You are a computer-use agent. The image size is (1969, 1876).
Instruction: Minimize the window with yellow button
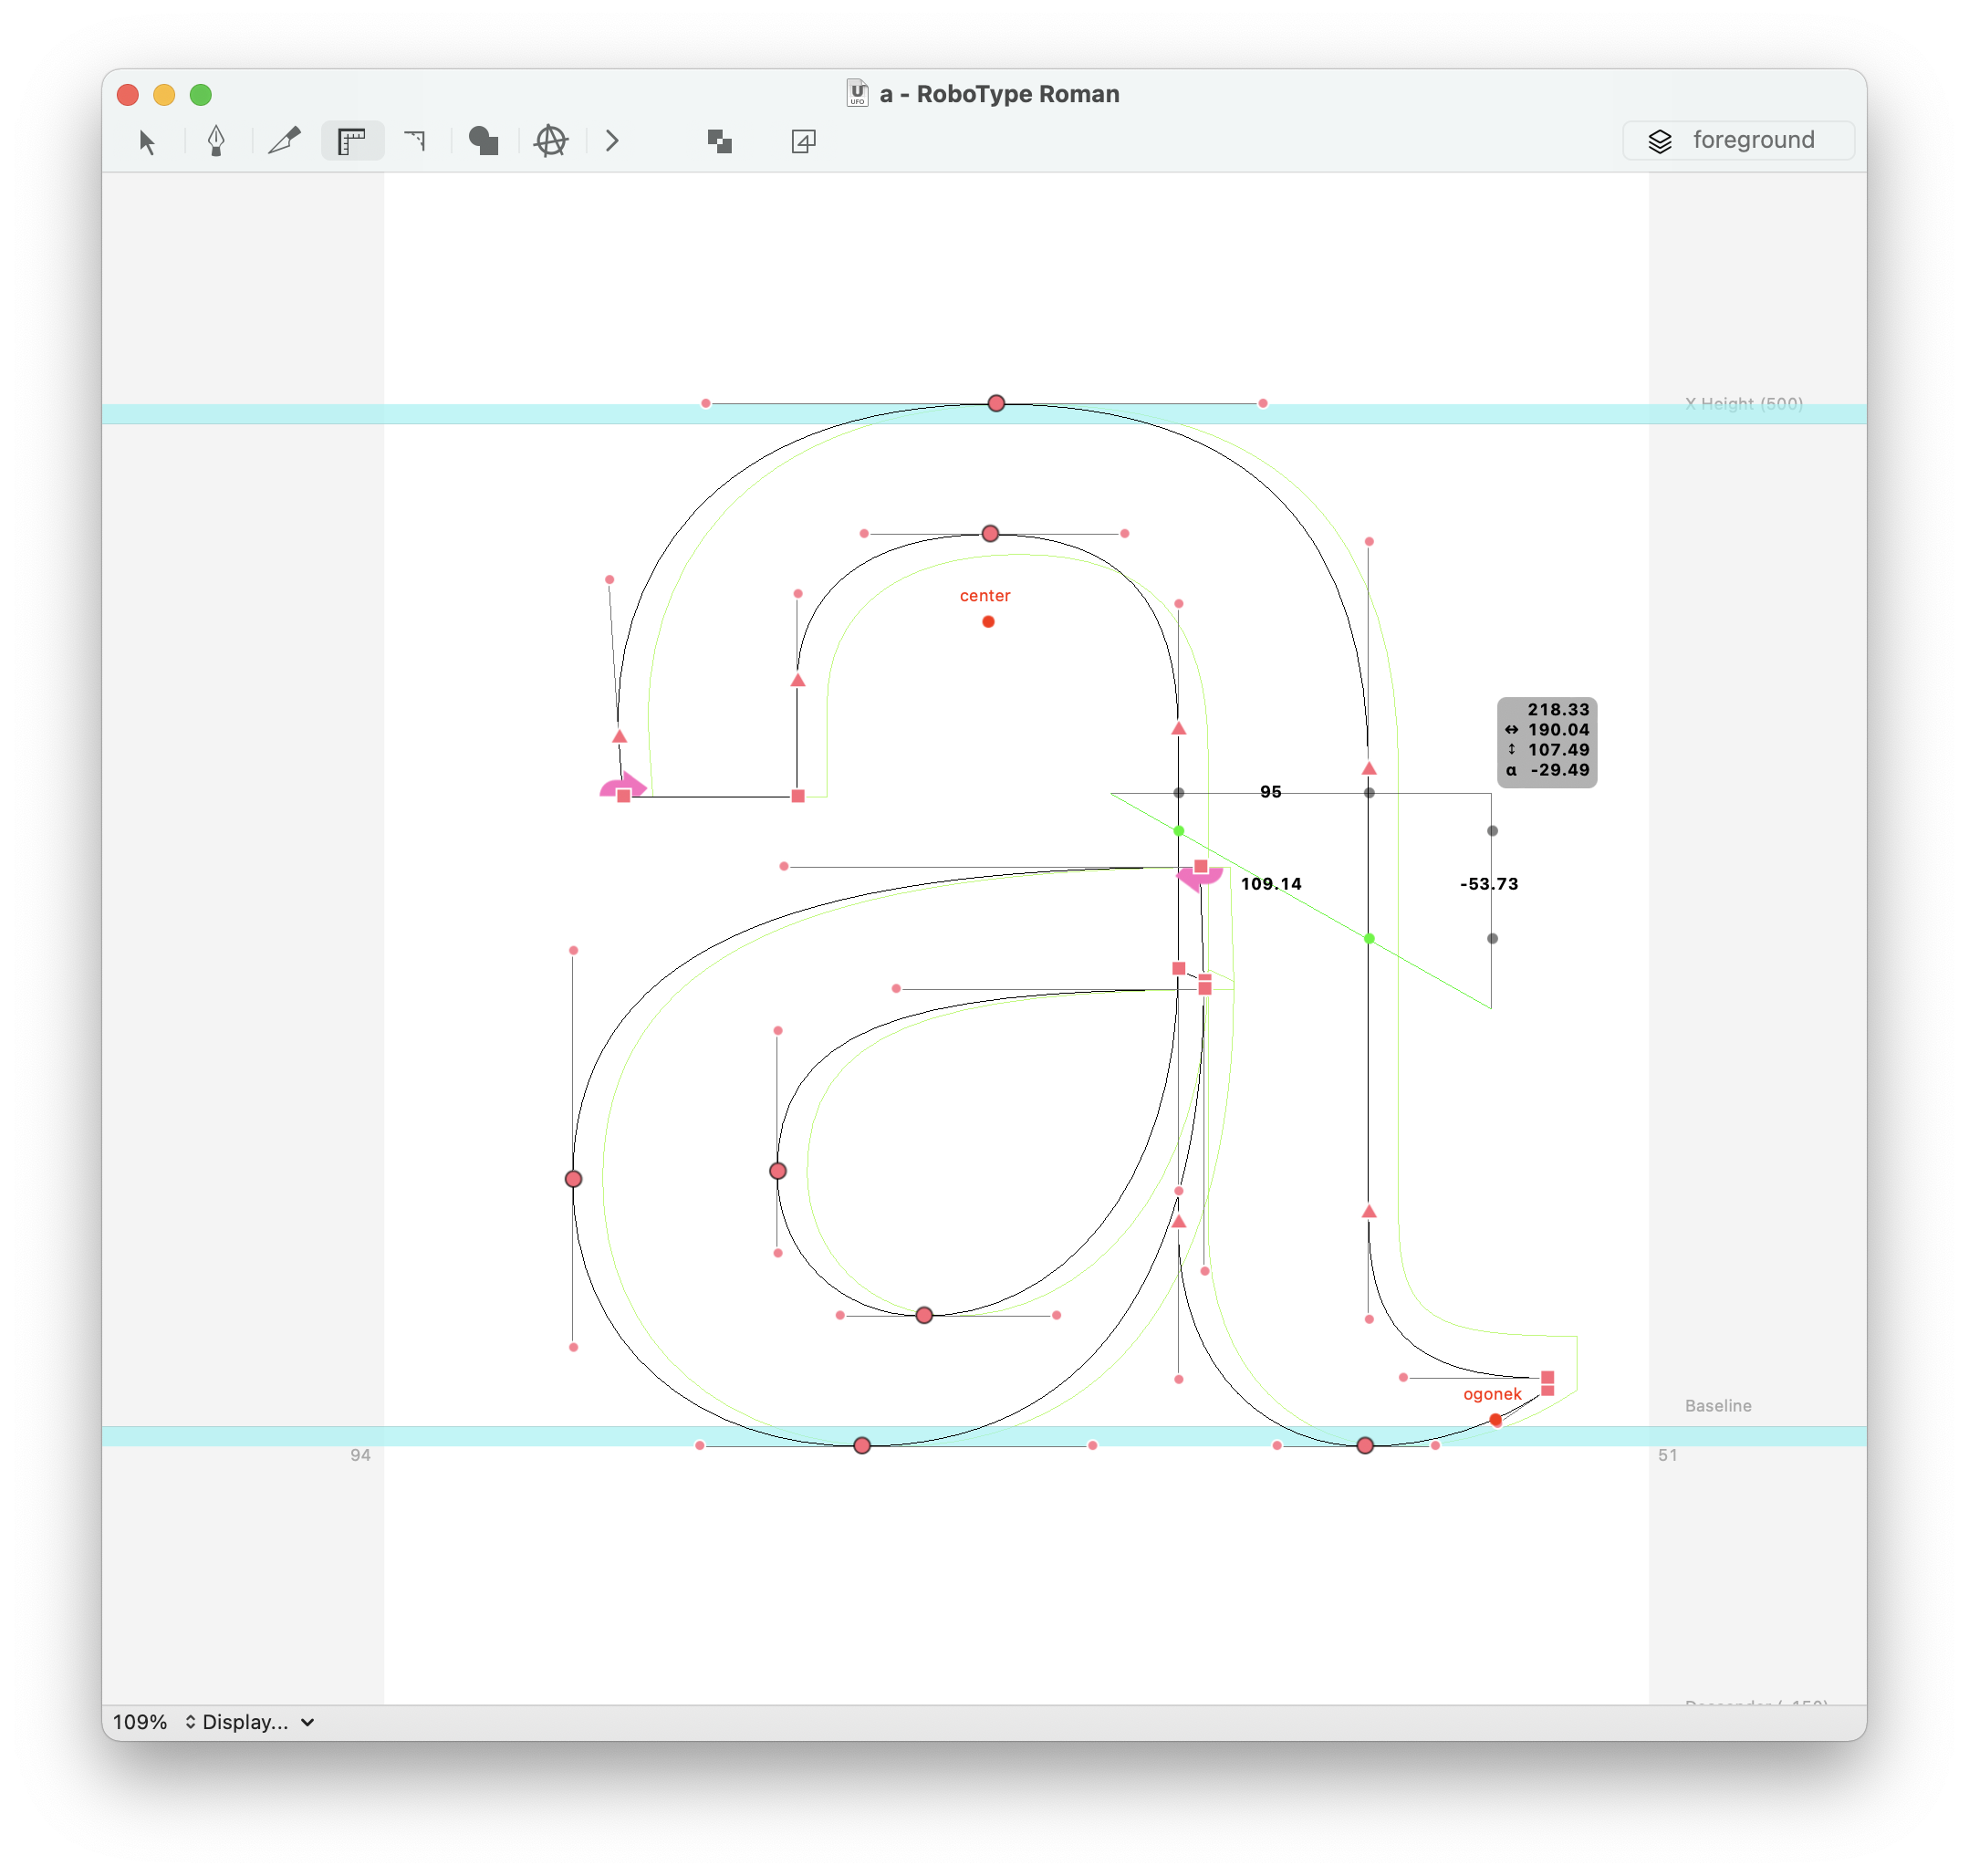pos(164,95)
